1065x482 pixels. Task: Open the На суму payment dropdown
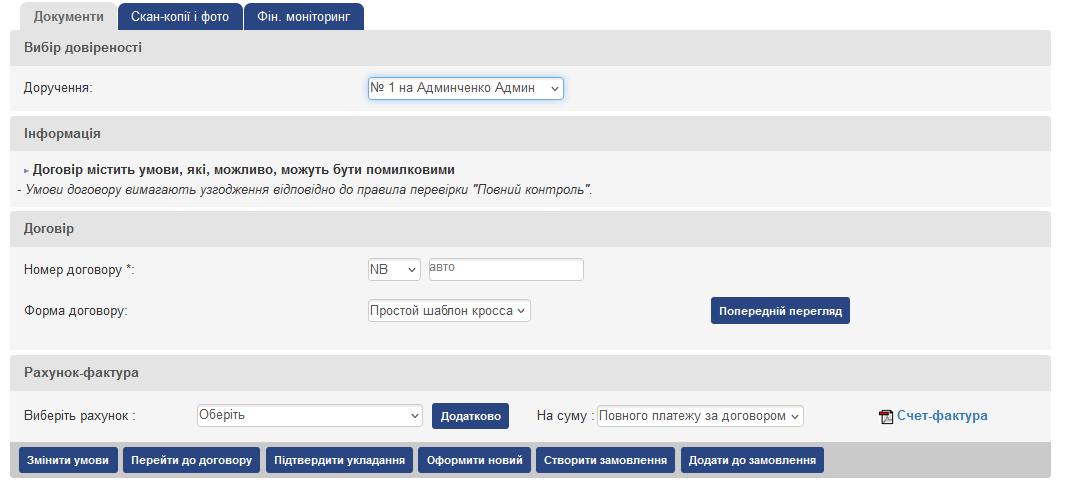tap(700, 415)
